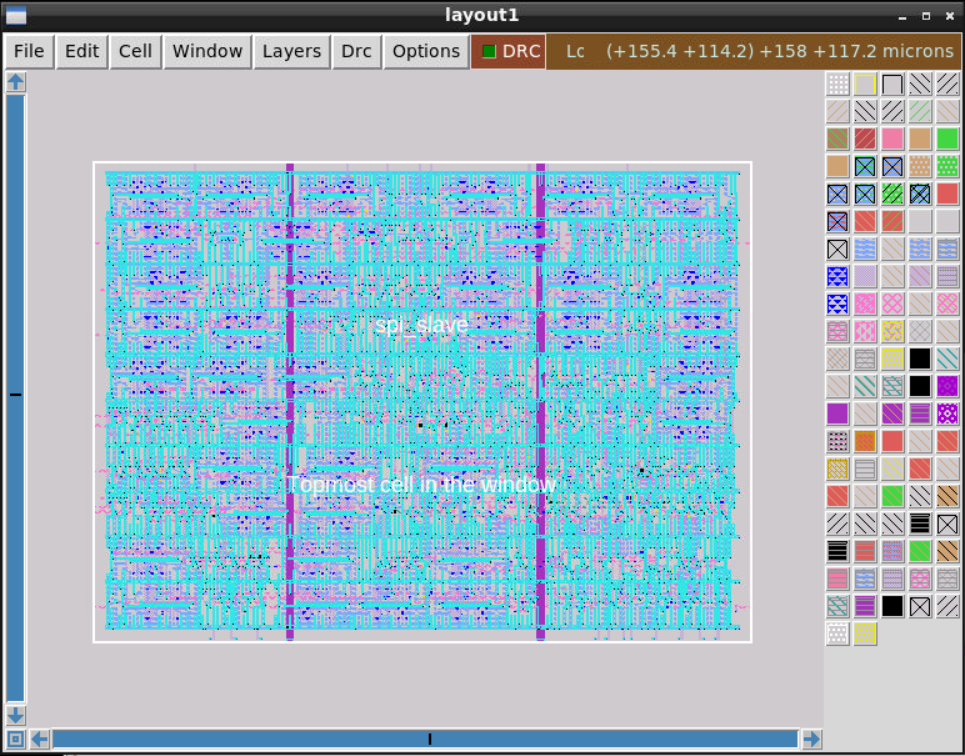The image size is (965, 756).
Task: Select the yellow-outlined swatch in the top row
Action: coord(865,84)
